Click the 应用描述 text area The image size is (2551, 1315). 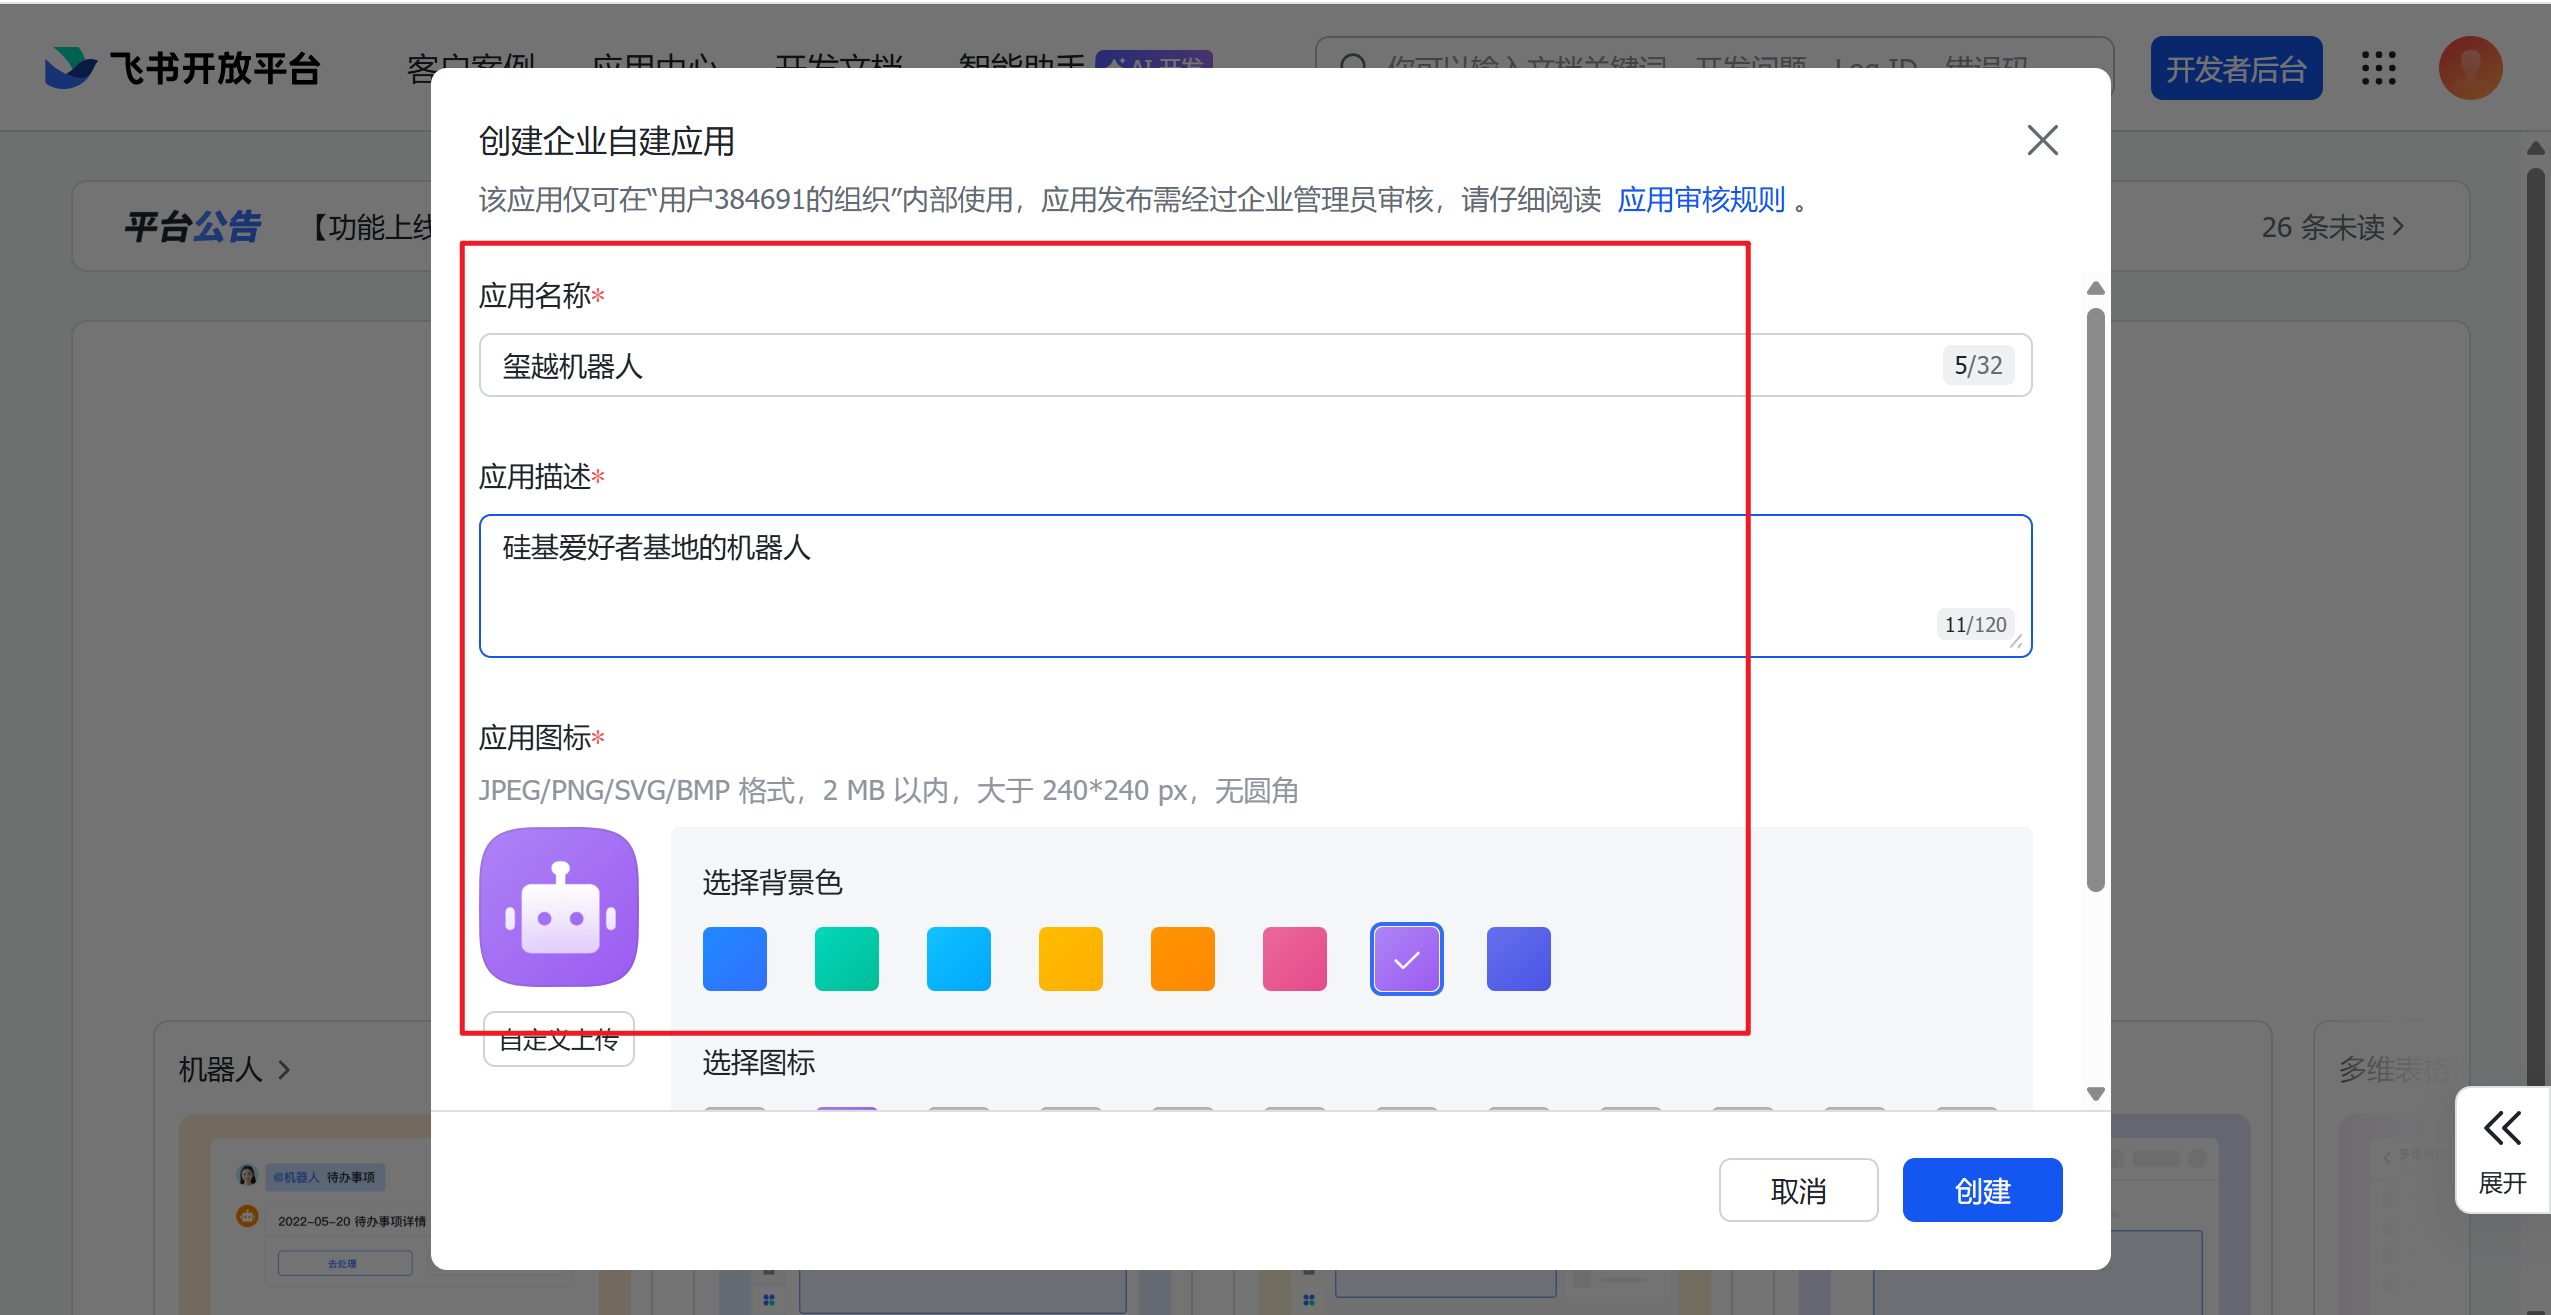(x=1255, y=586)
